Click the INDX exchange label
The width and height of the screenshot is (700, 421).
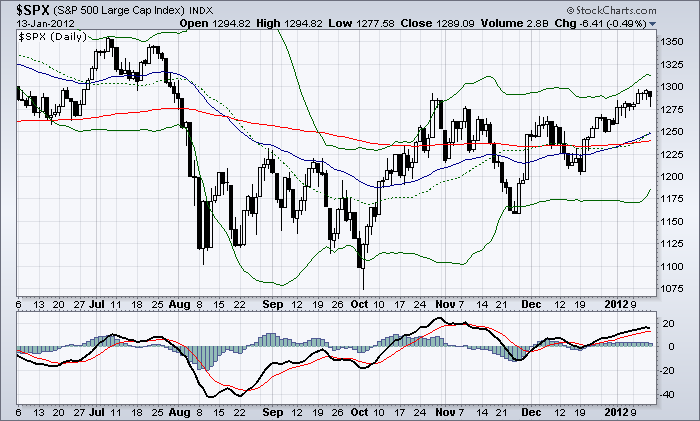pyautogui.click(x=201, y=10)
